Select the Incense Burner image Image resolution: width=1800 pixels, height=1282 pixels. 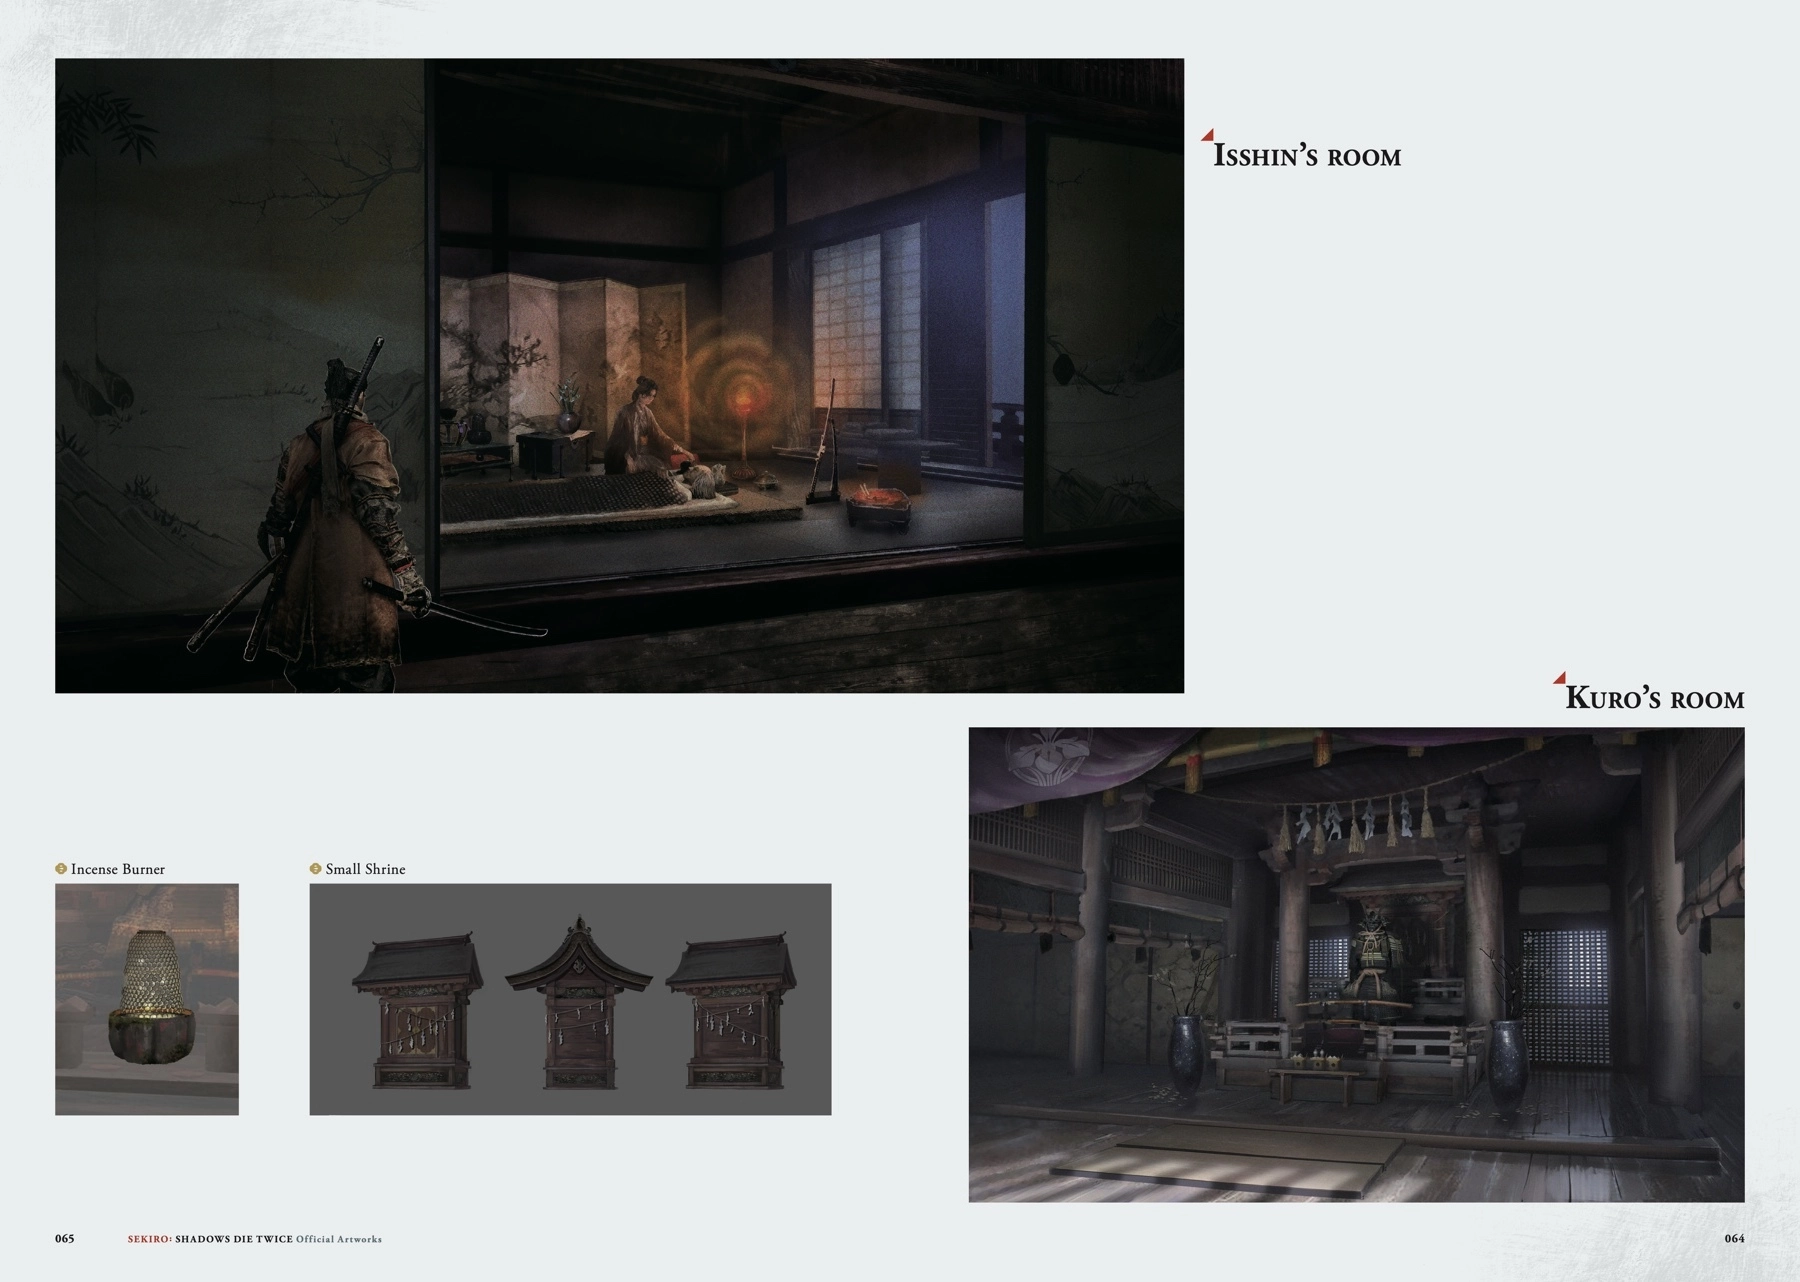[147, 999]
